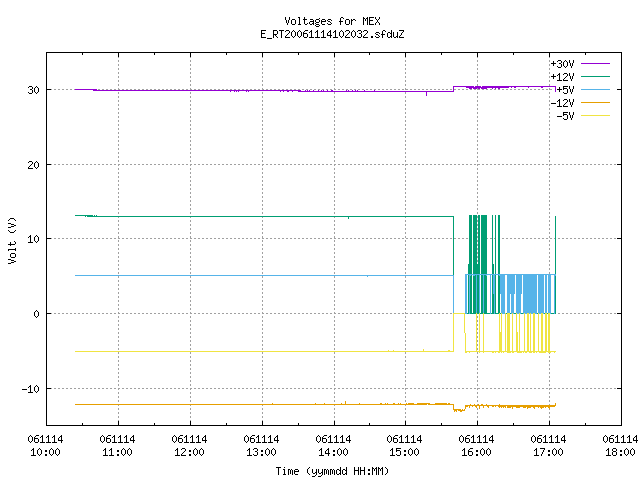Screen dimensions: 640x480
Task: Click the y-axis tick value 30
Action: pyautogui.click(x=33, y=90)
